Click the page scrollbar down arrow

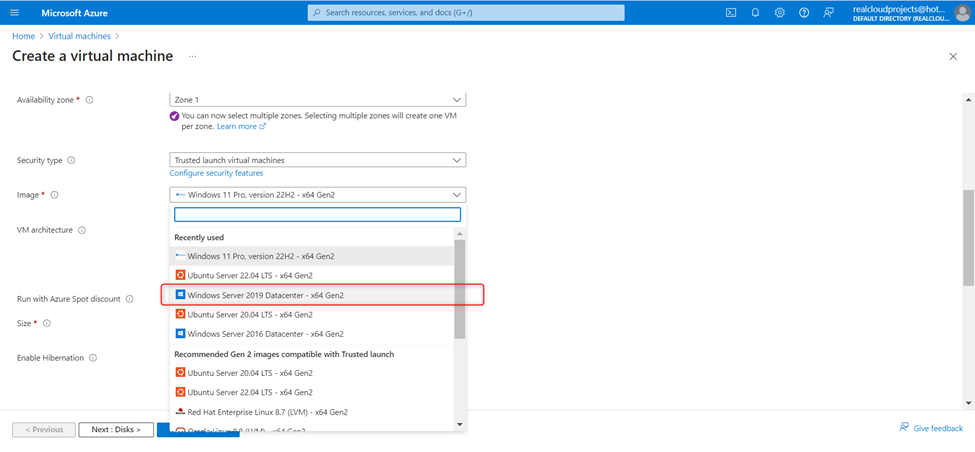tap(969, 404)
